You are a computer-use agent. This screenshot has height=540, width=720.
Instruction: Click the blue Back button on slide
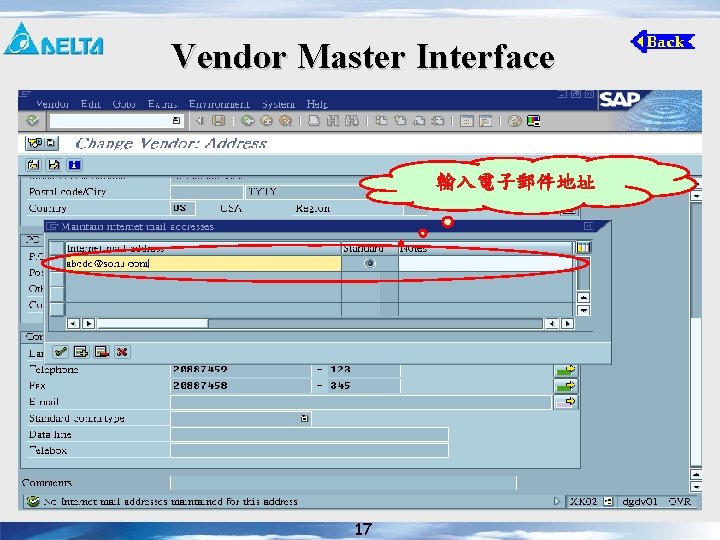click(663, 42)
